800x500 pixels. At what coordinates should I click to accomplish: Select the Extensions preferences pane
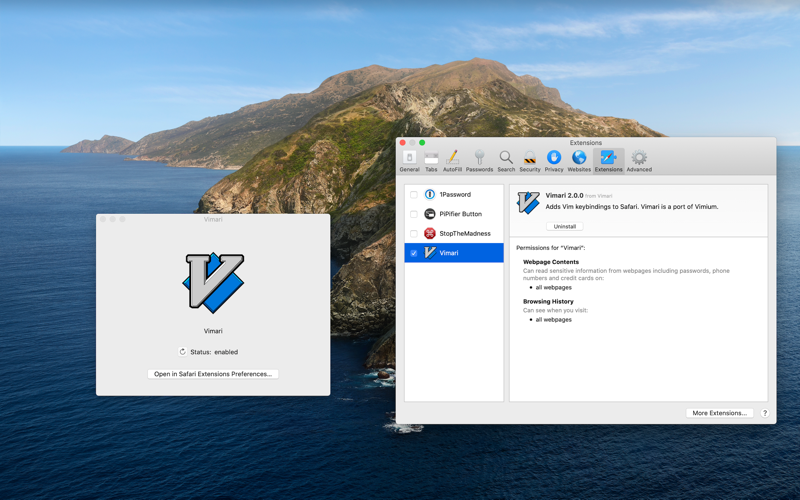point(609,161)
